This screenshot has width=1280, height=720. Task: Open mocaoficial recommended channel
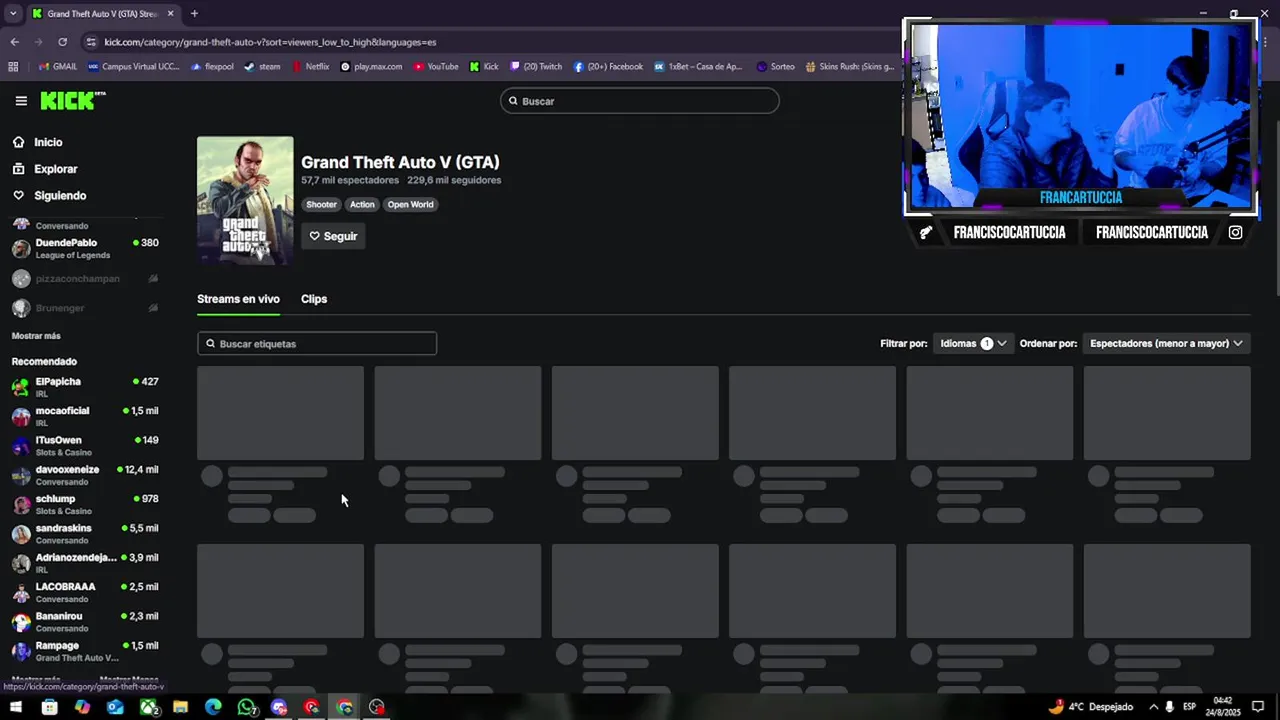tap(85, 416)
